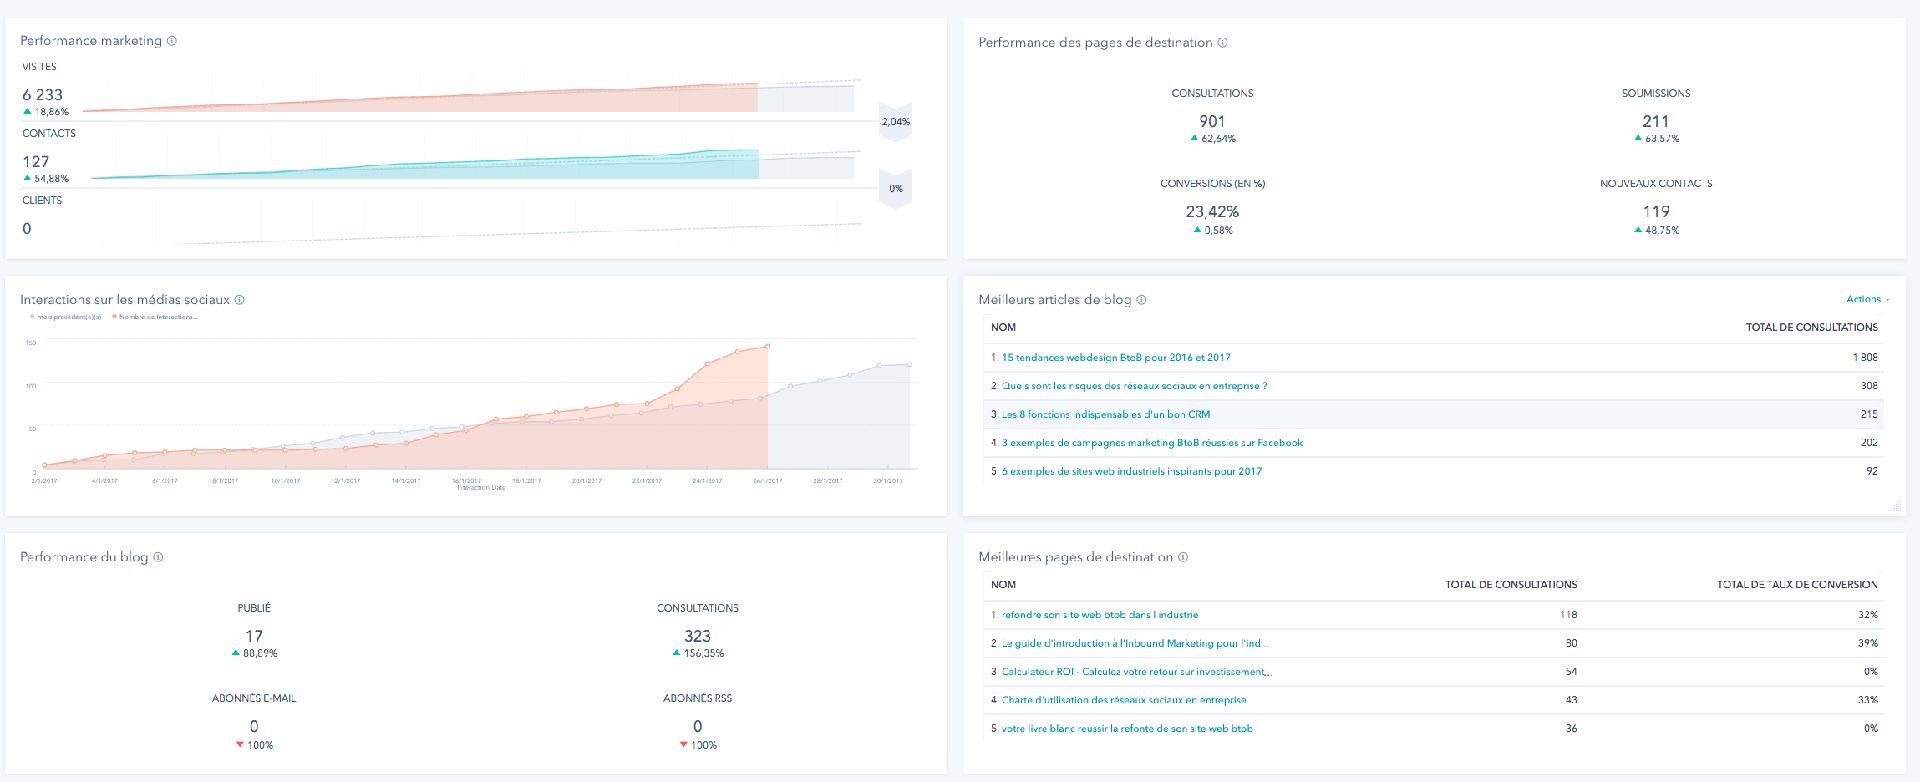Screen dimensions: 1920x782
Task: Open '3 exemples de campagnes marketing BtoB' article
Action: 1152,443
